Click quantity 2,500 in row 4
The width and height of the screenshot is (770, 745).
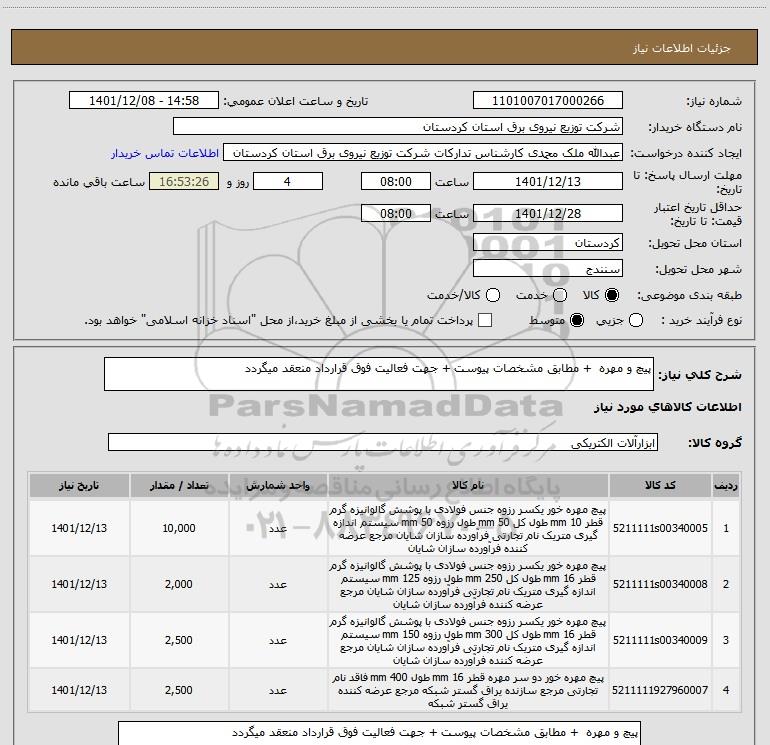click(x=179, y=690)
